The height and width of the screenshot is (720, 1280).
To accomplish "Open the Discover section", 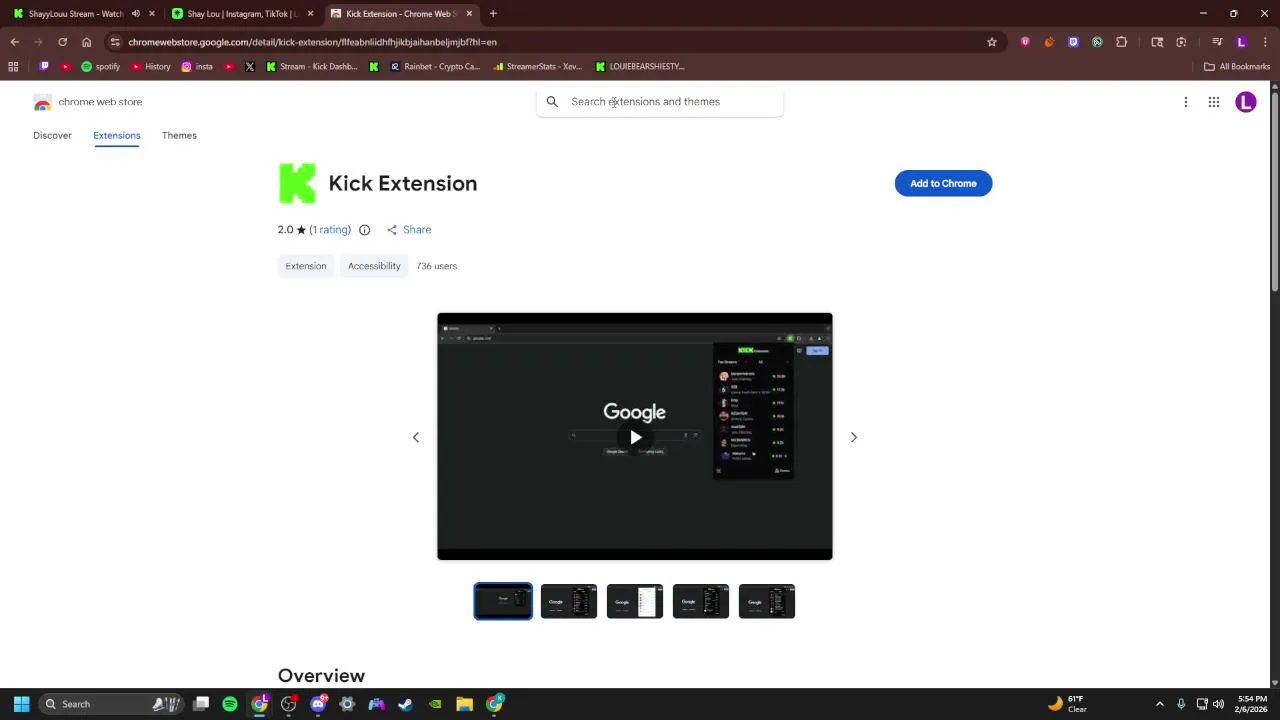I will click(x=52, y=136).
